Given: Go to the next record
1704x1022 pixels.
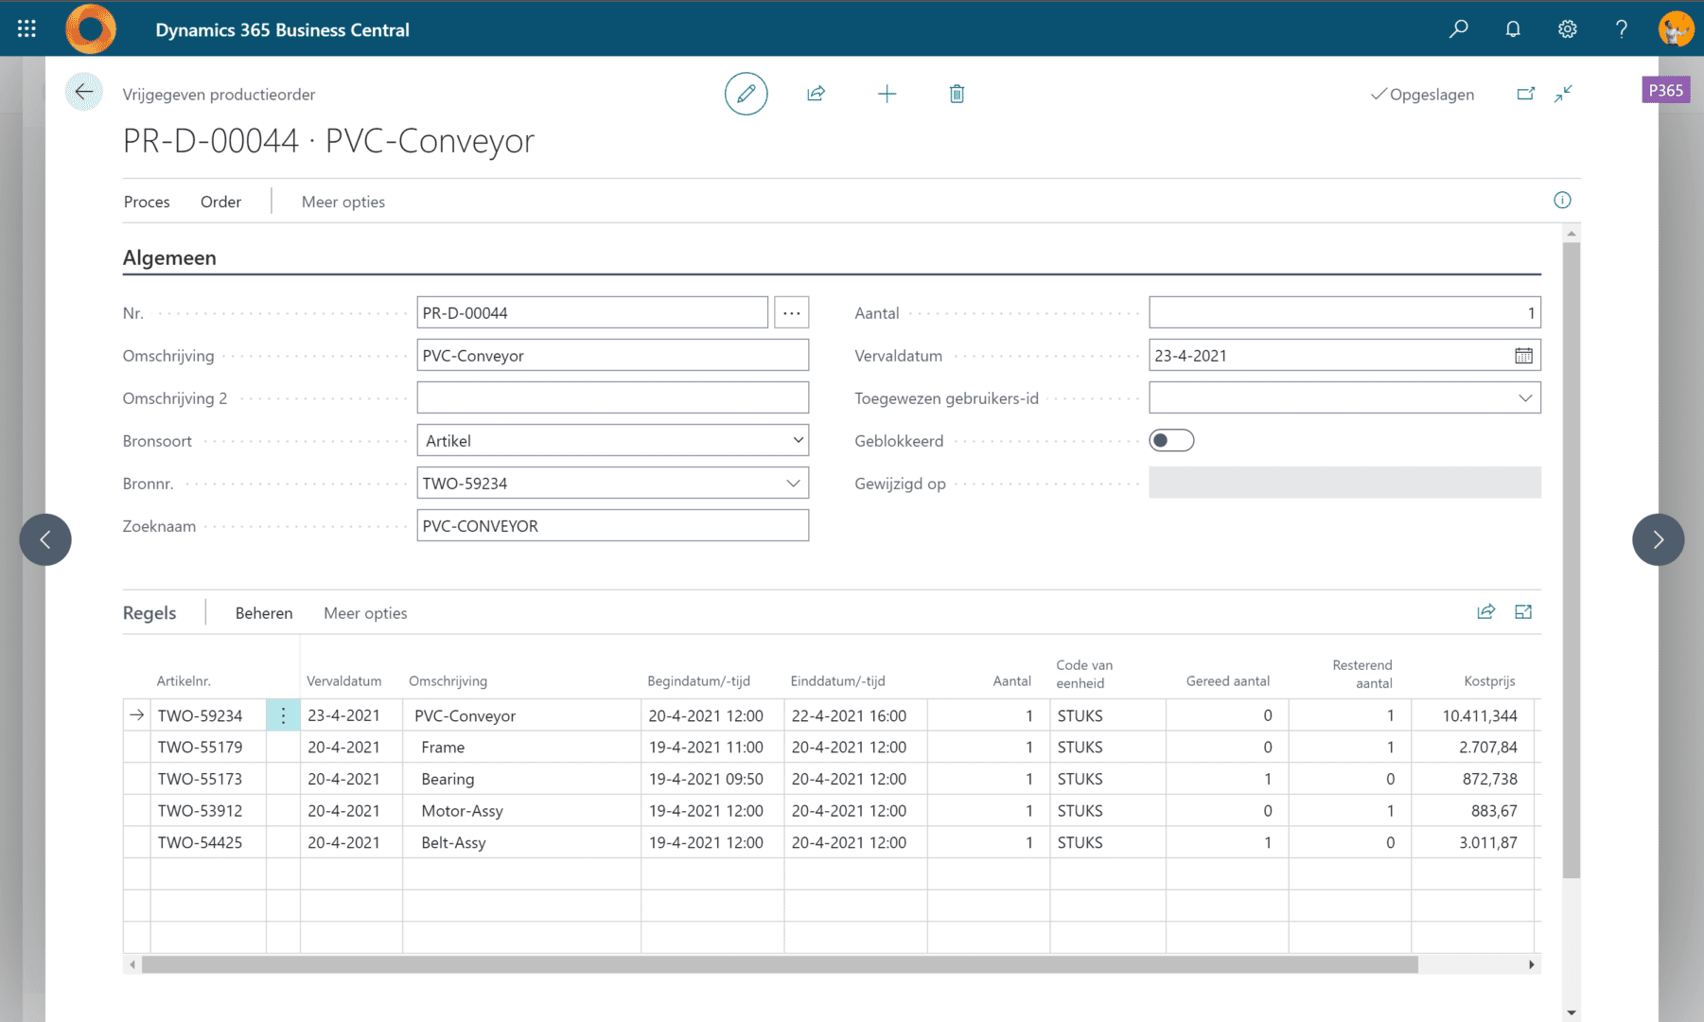Looking at the screenshot, I should (1658, 540).
